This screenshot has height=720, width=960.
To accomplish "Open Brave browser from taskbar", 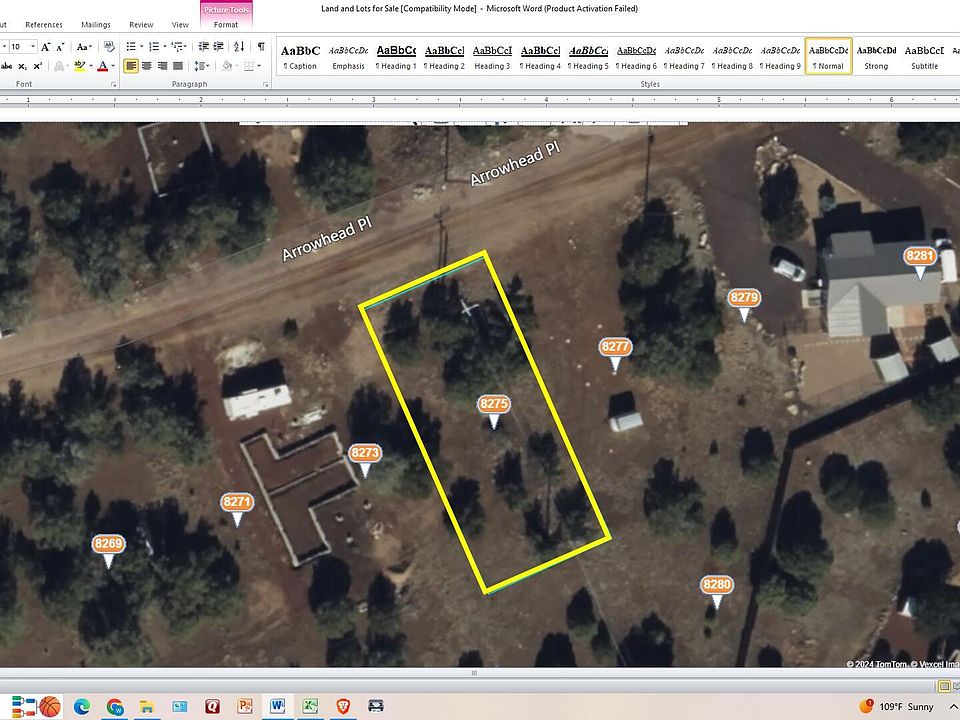I will click(x=343, y=707).
